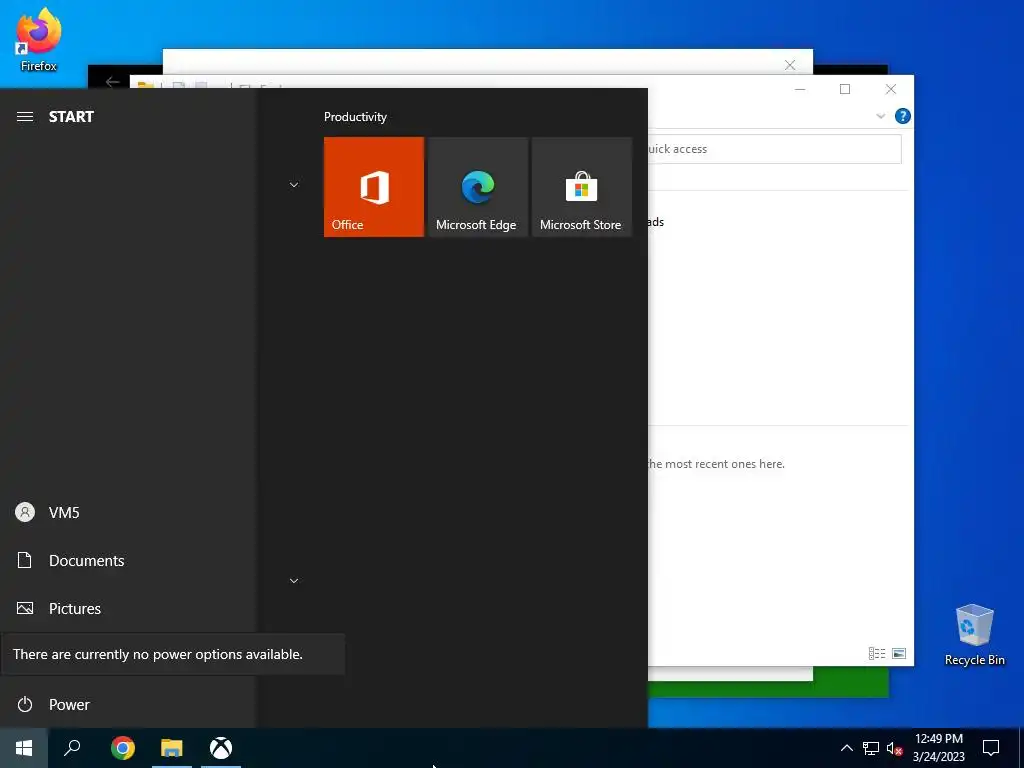Show hidden system tray icons
Image resolution: width=1024 pixels, height=768 pixels.
click(846, 748)
